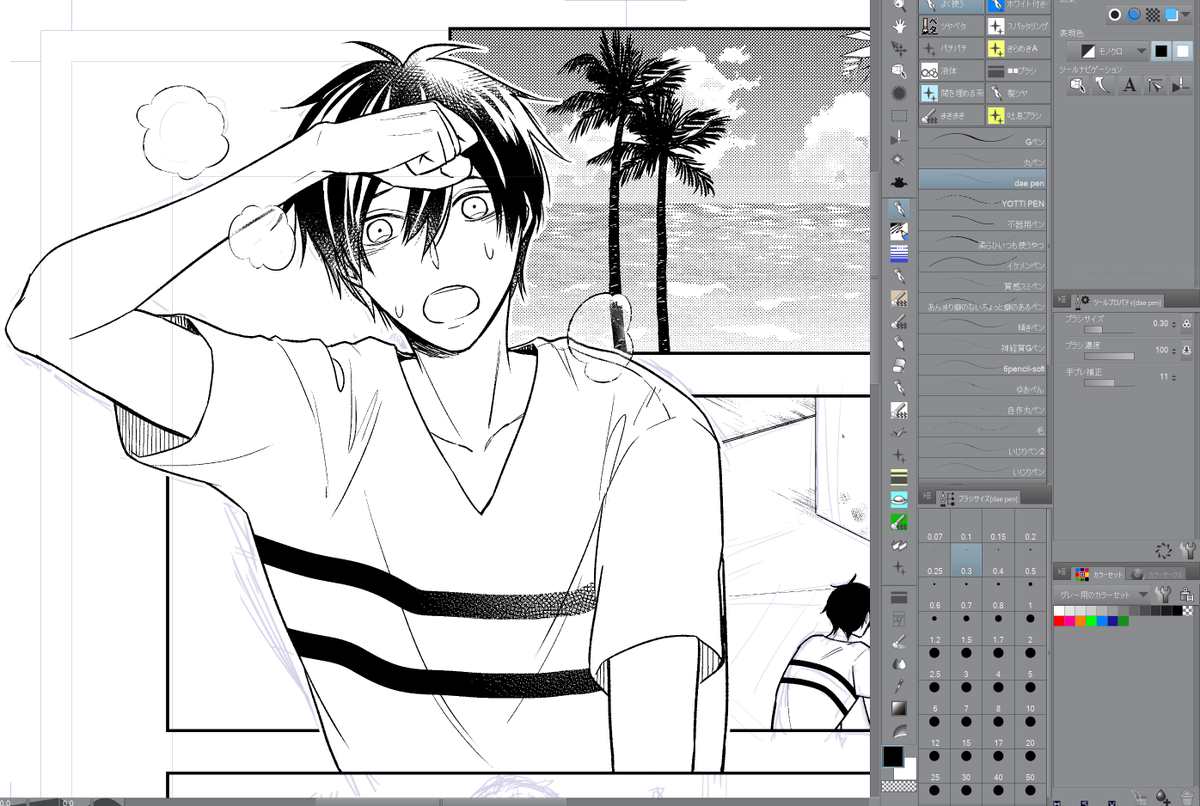The width and height of the screenshot is (1200, 806).
Task: Click the 髪ツヤ sub tool group
Action: 1018,92
